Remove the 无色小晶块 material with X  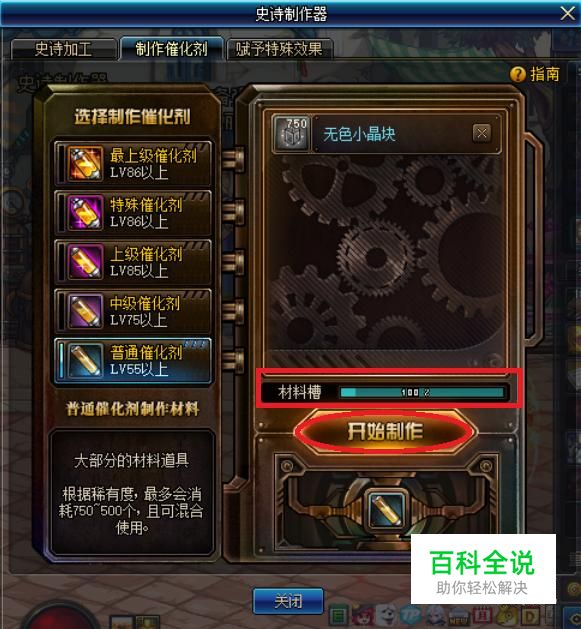tap(481, 133)
